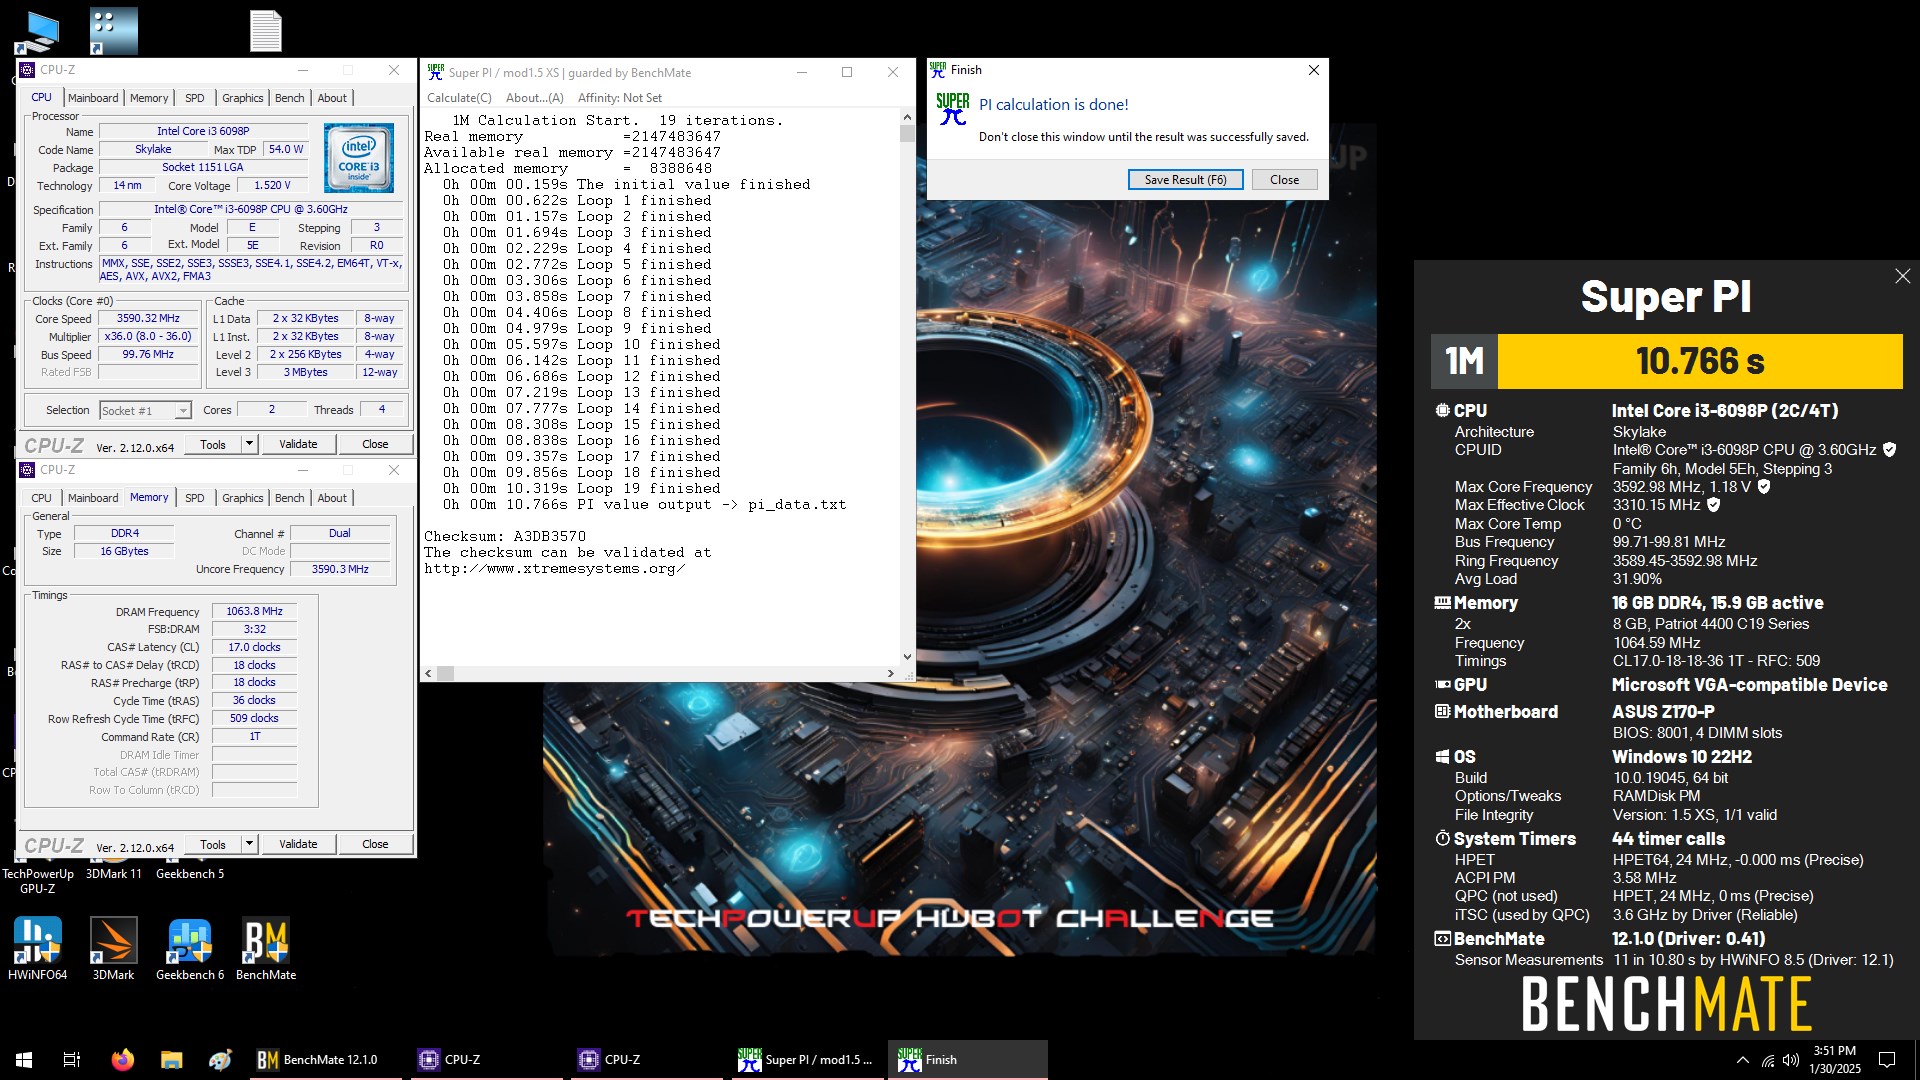Launch Firefox from the taskbar
1920x1080 pixels.
[x=122, y=1059]
